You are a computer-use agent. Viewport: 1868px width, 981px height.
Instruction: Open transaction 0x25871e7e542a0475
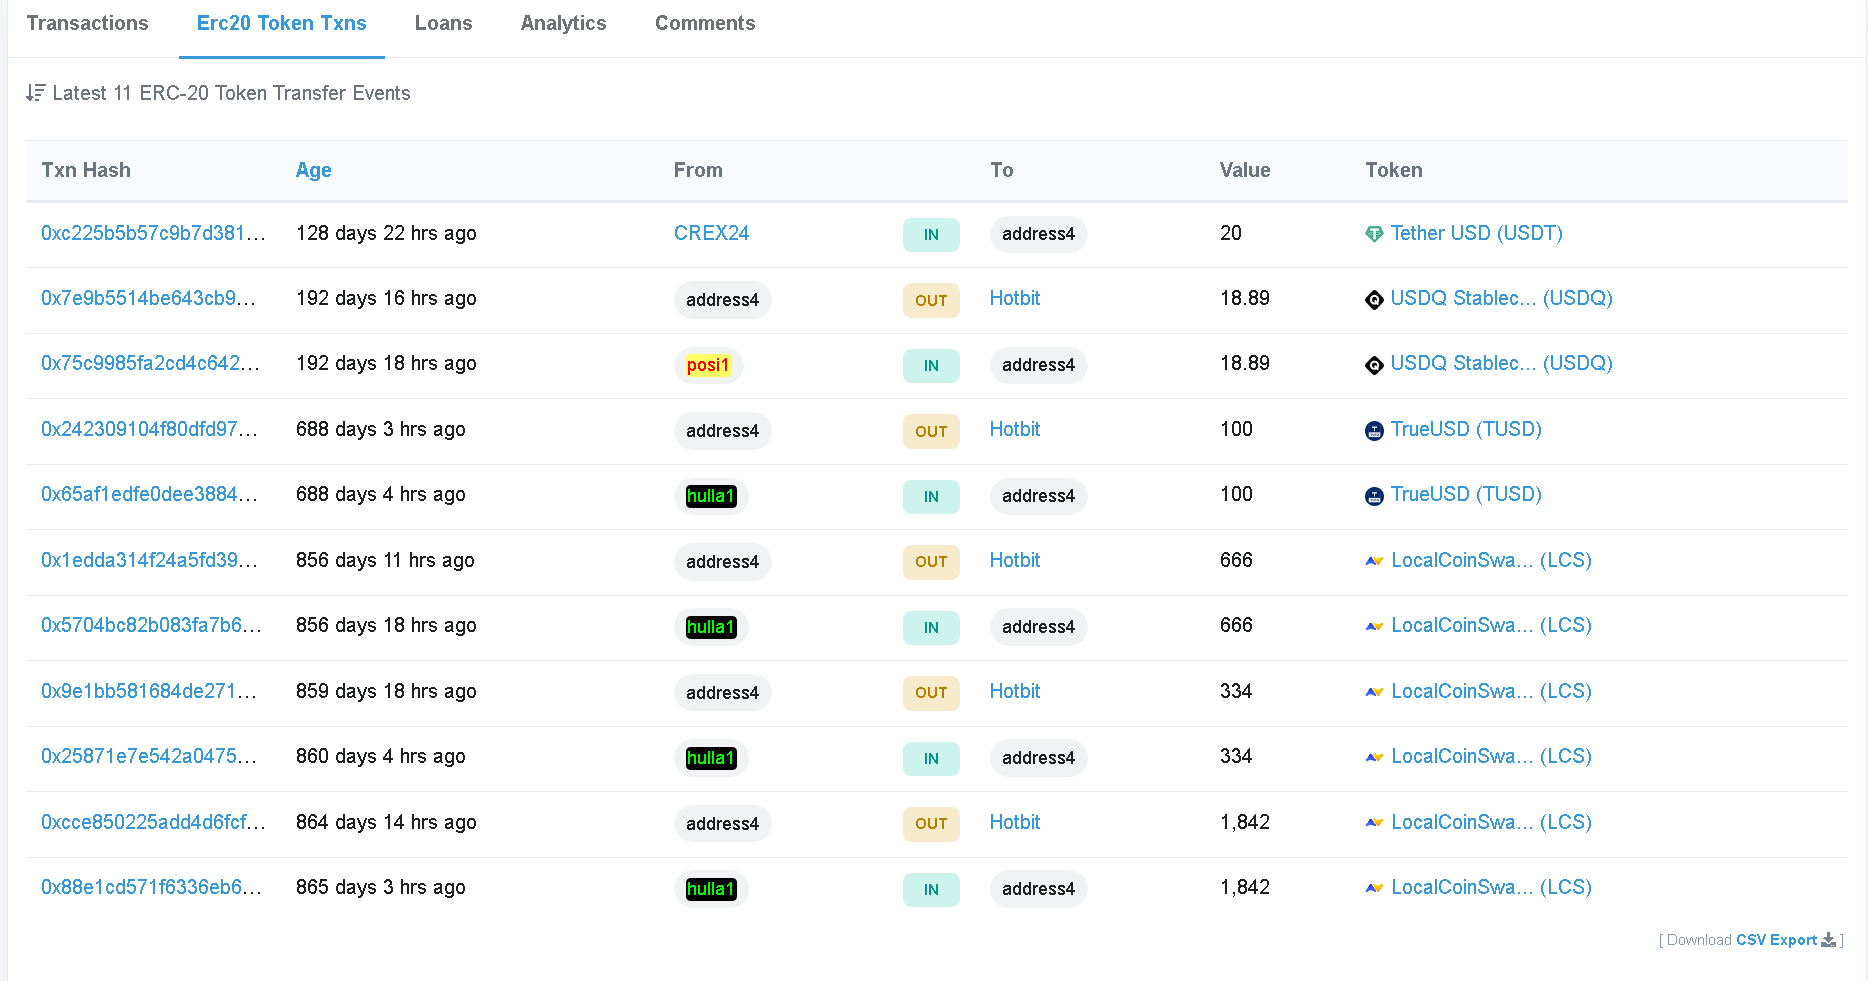149,756
